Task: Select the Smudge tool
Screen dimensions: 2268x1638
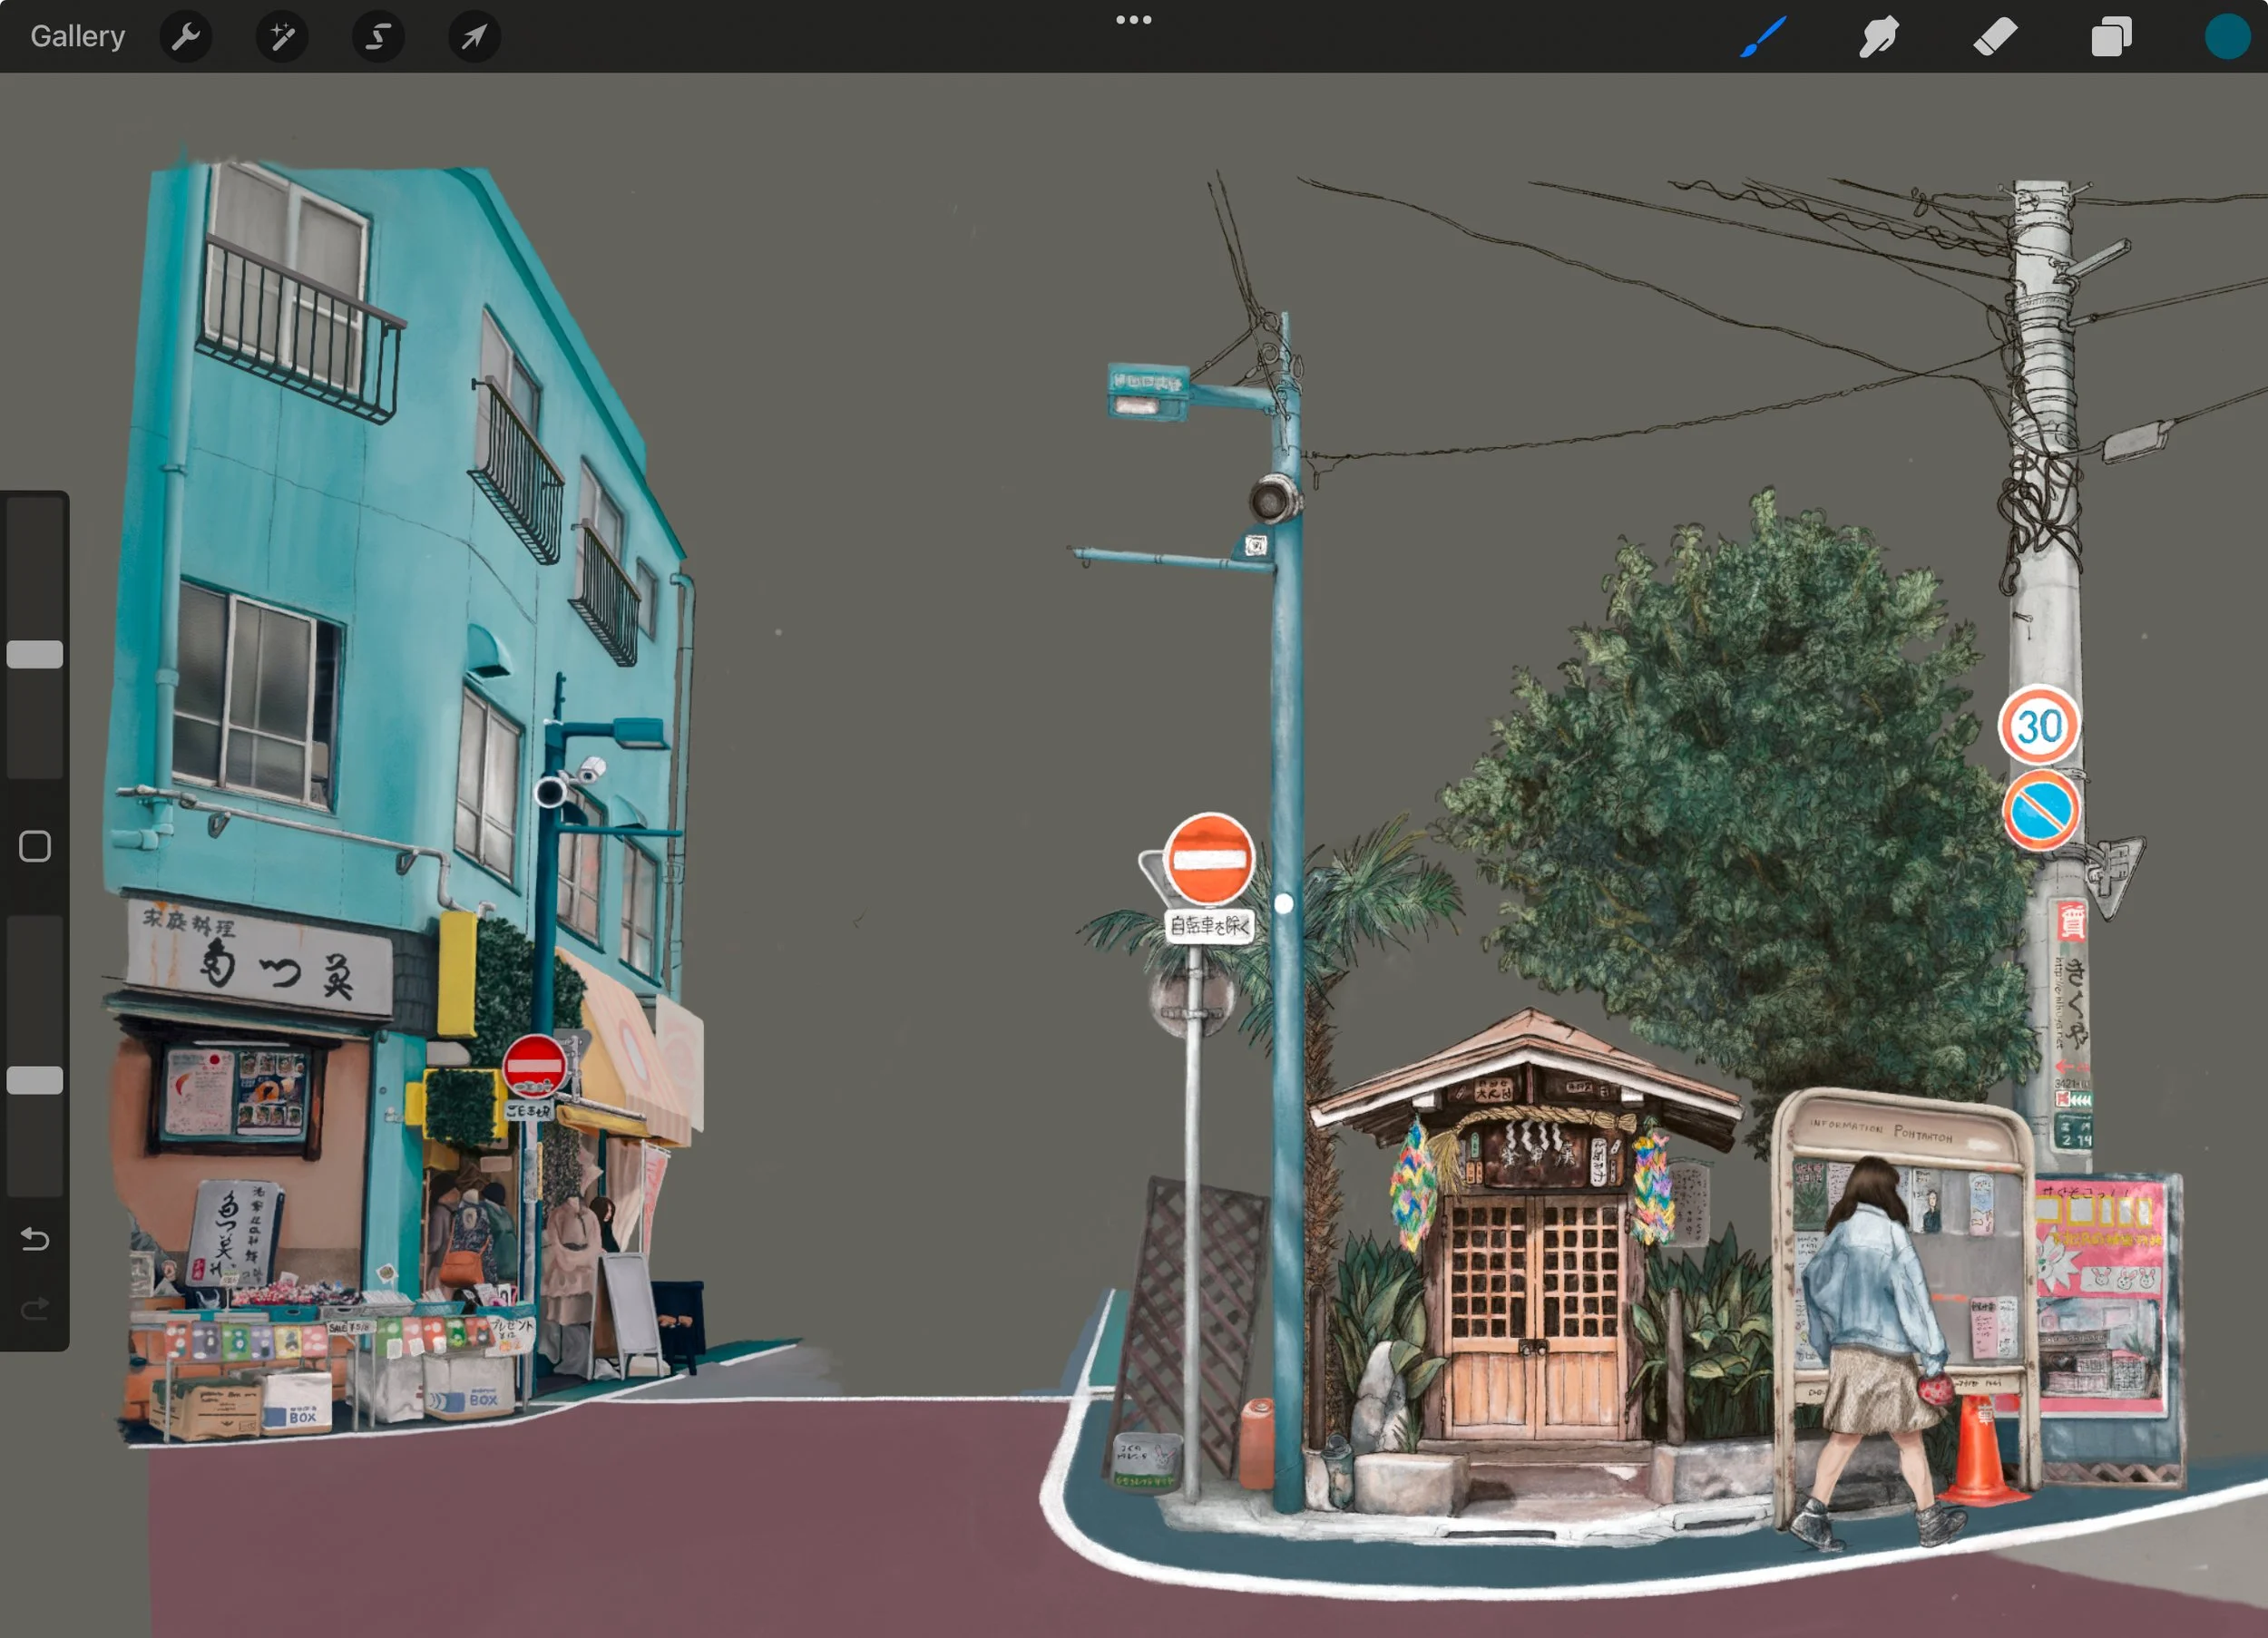Action: click(x=1879, y=37)
